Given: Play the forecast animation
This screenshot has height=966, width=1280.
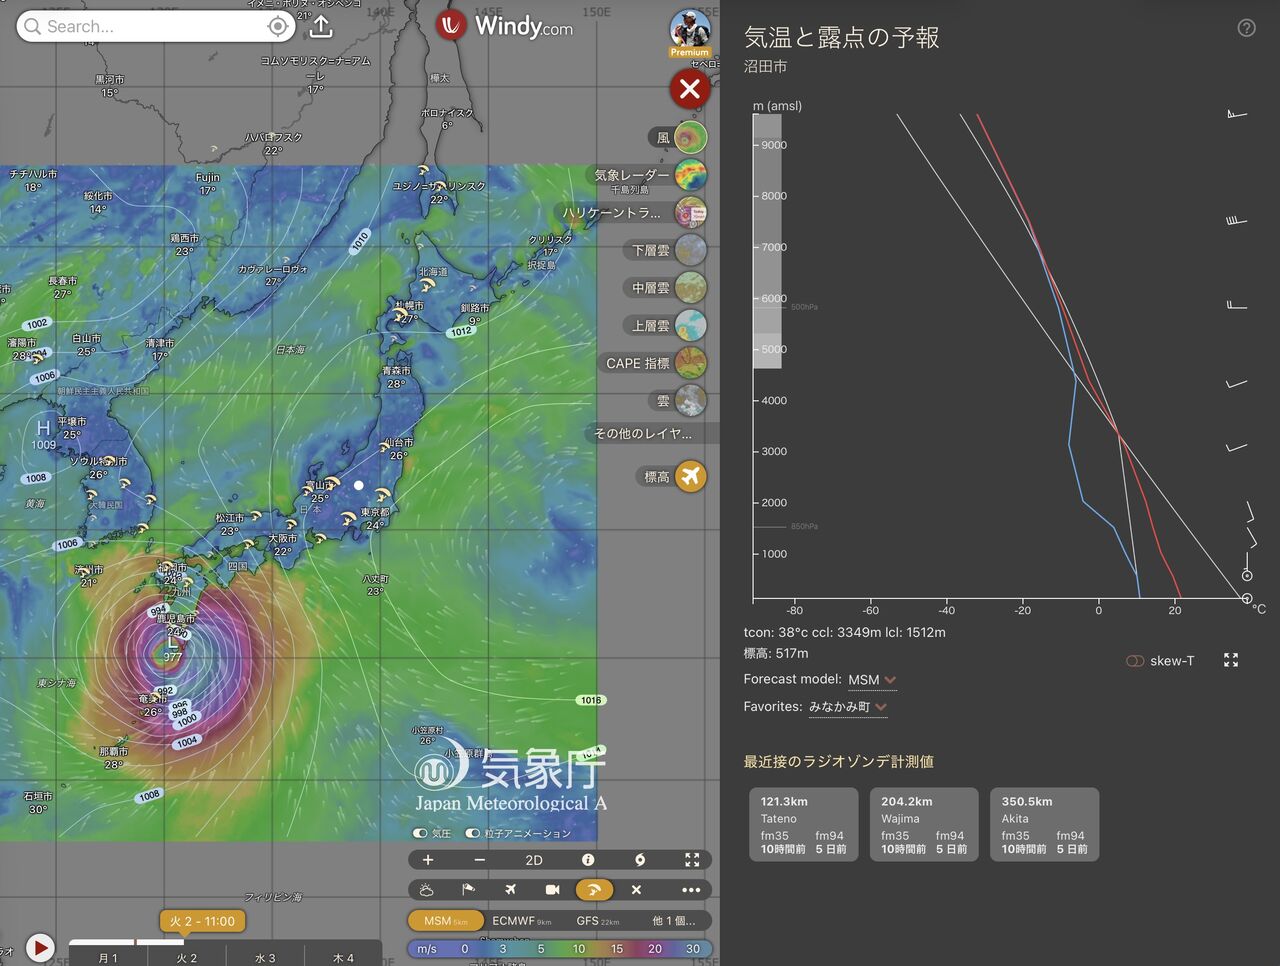Looking at the screenshot, I should (40, 947).
